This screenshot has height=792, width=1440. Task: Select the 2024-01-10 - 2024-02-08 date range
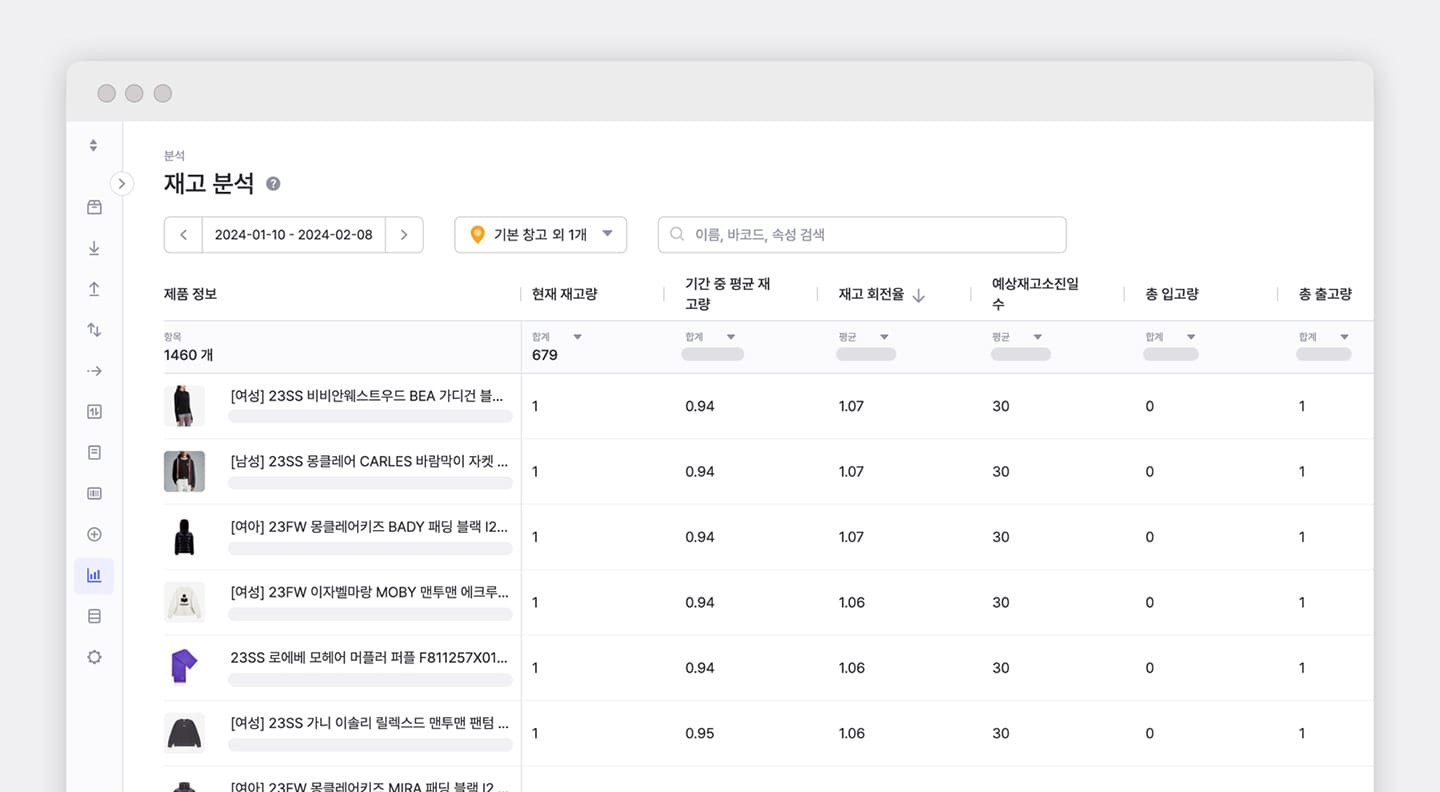pos(293,234)
